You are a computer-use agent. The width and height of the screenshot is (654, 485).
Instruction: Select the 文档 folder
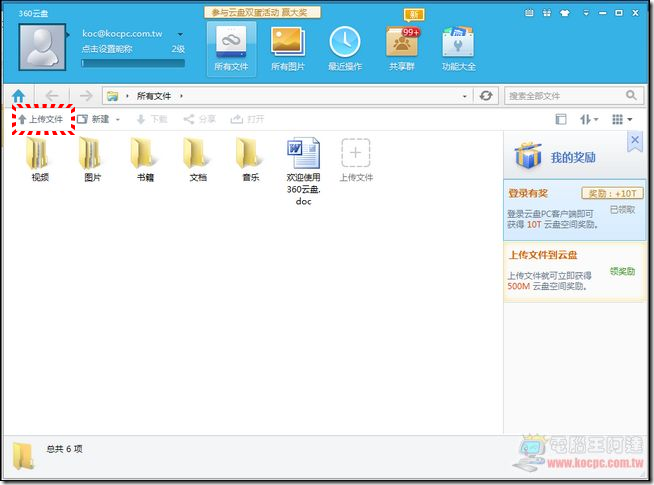[x=198, y=160]
